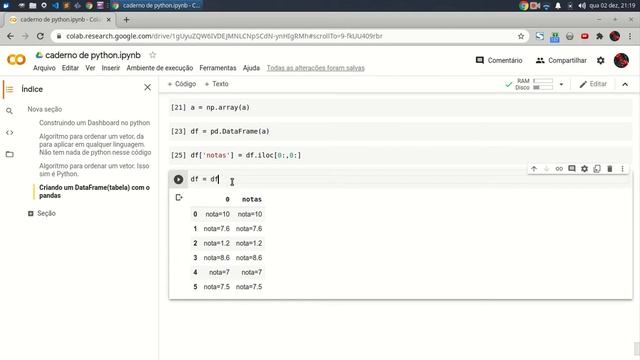Viewport: 640px width, 360px height.
Task: Open code snippets sidebar icon
Action: tap(9, 133)
